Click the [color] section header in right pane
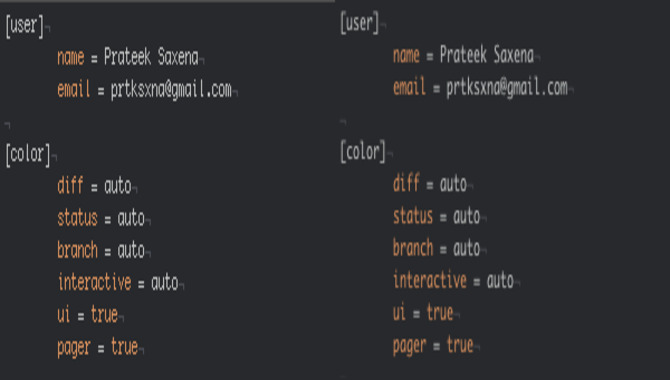The image size is (670, 380). tap(363, 152)
